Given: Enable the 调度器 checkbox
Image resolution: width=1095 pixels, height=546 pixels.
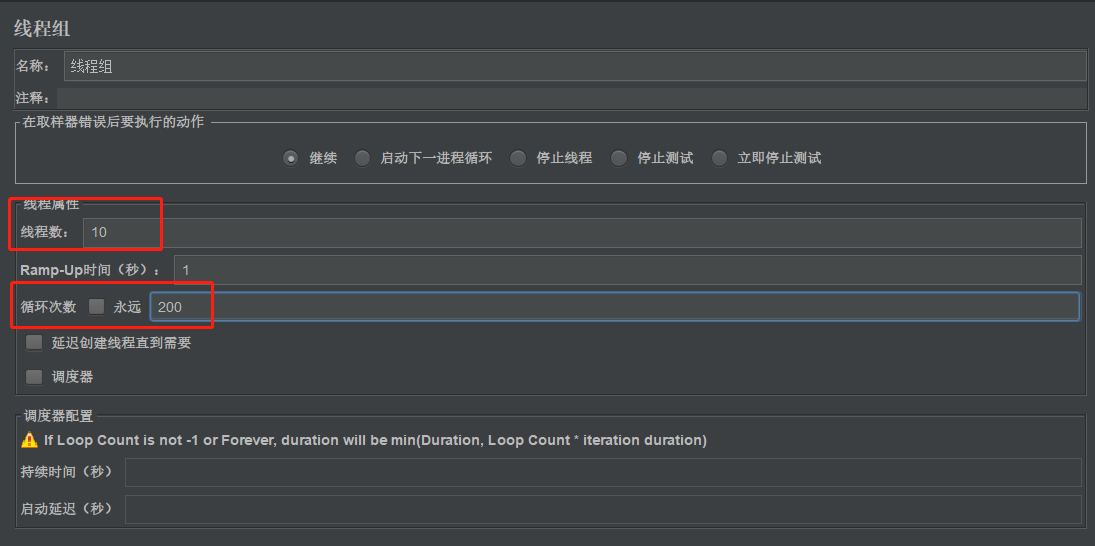Looking at the screenshot, I should tap(34, 377).
